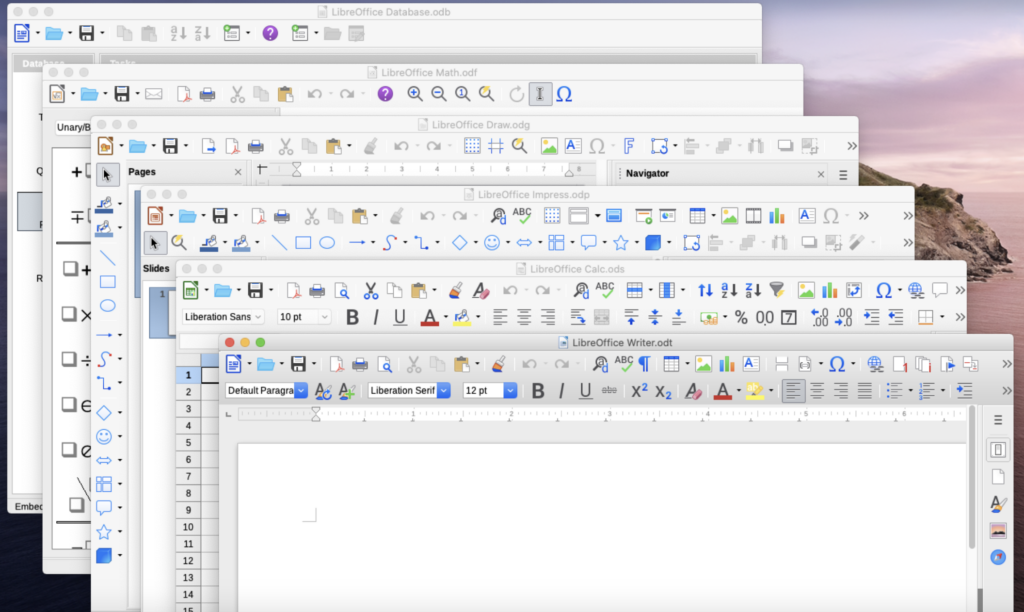Close the Pages panel in Draw
Image resolution: width=1024 pixels, height=612 pixels.
pyautogui.click(x=238, y=172)
